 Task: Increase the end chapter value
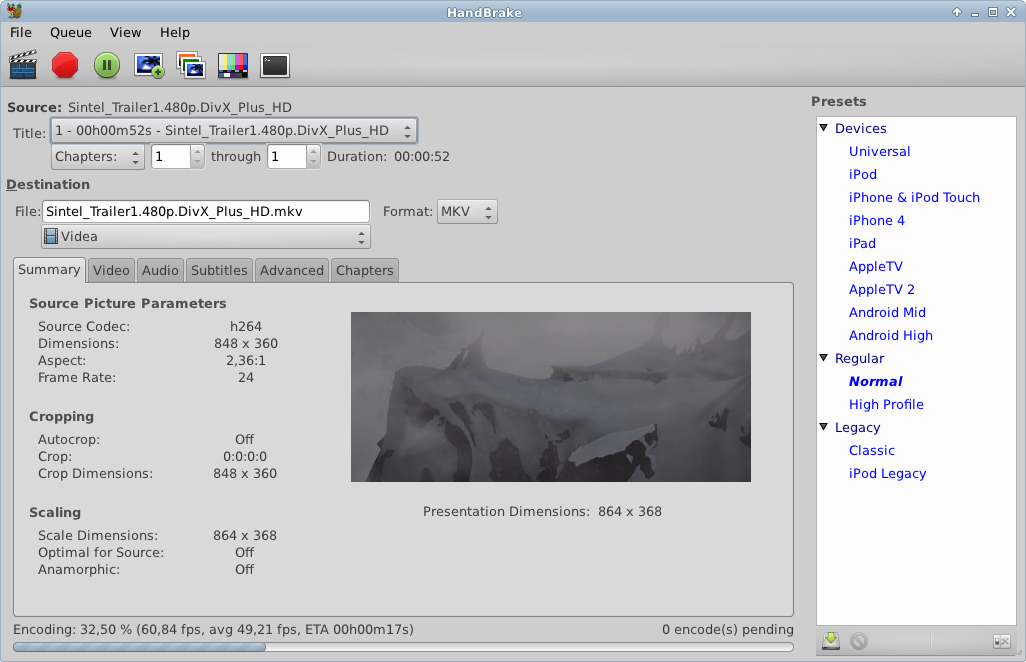click(313, 151)
